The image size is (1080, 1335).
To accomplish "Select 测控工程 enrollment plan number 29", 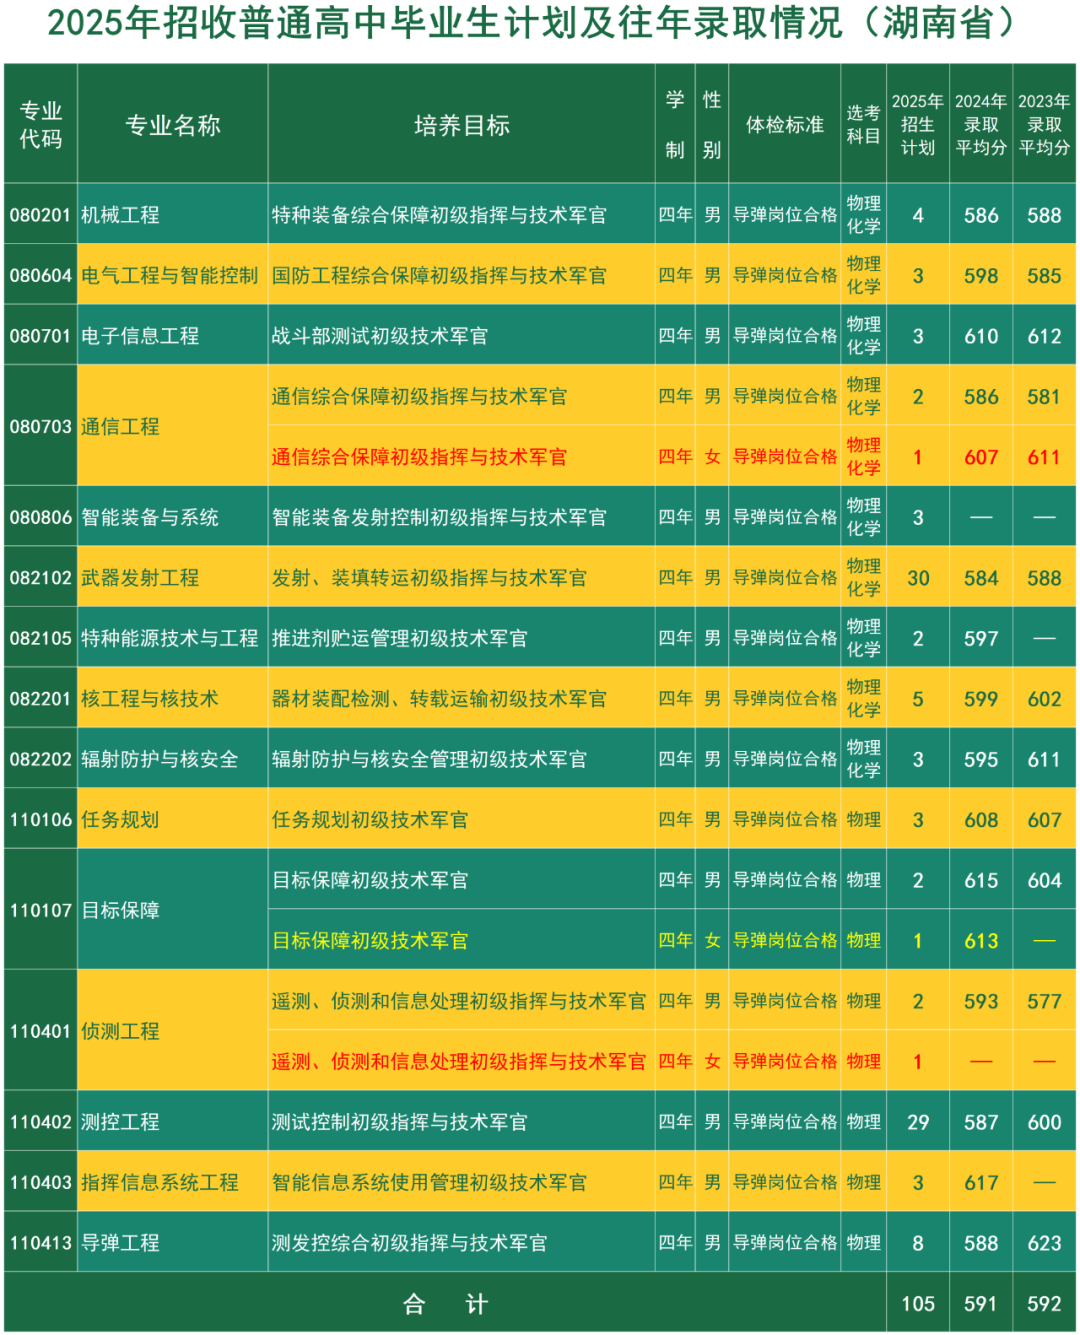I will click(x=918, y=1122).
